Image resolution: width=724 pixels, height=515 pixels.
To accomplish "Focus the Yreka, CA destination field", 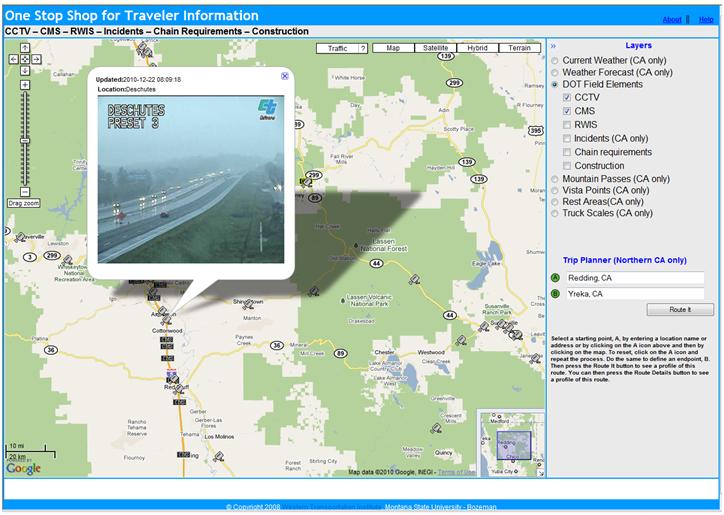I will [x=635, y=294].
